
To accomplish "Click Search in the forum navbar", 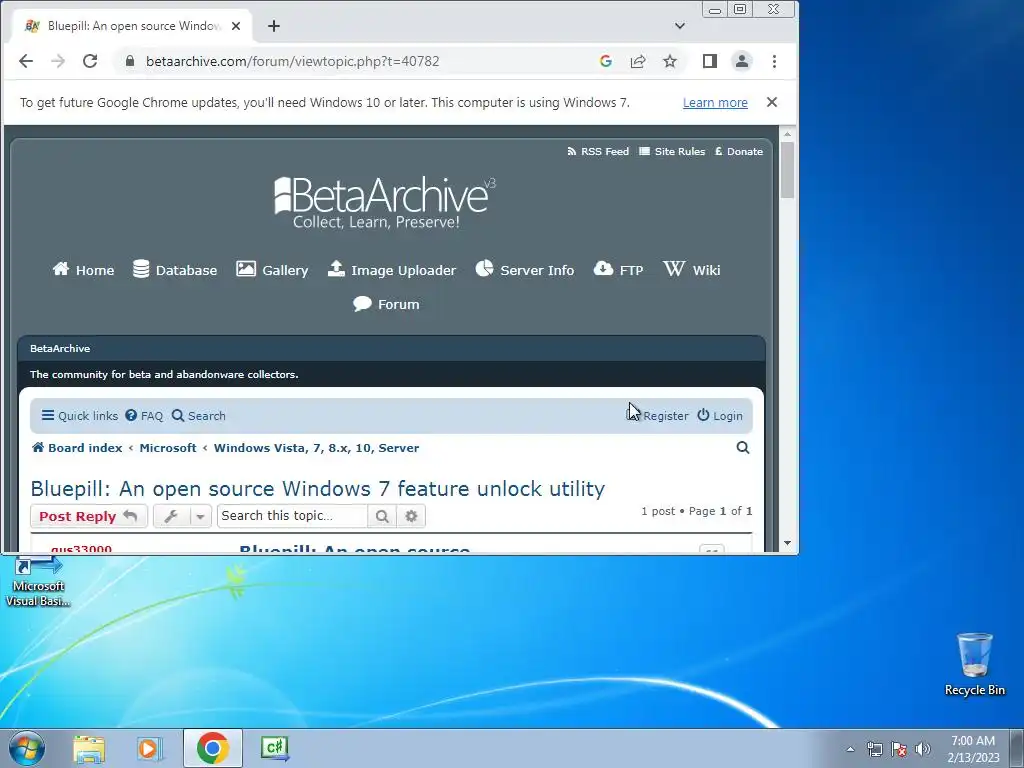I will tap(199, 416).
